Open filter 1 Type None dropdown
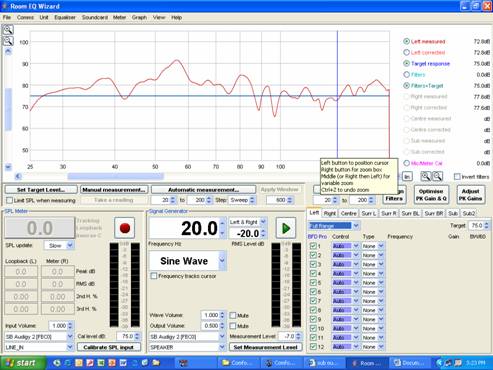The image size is (493, 370). click(381, 246)
